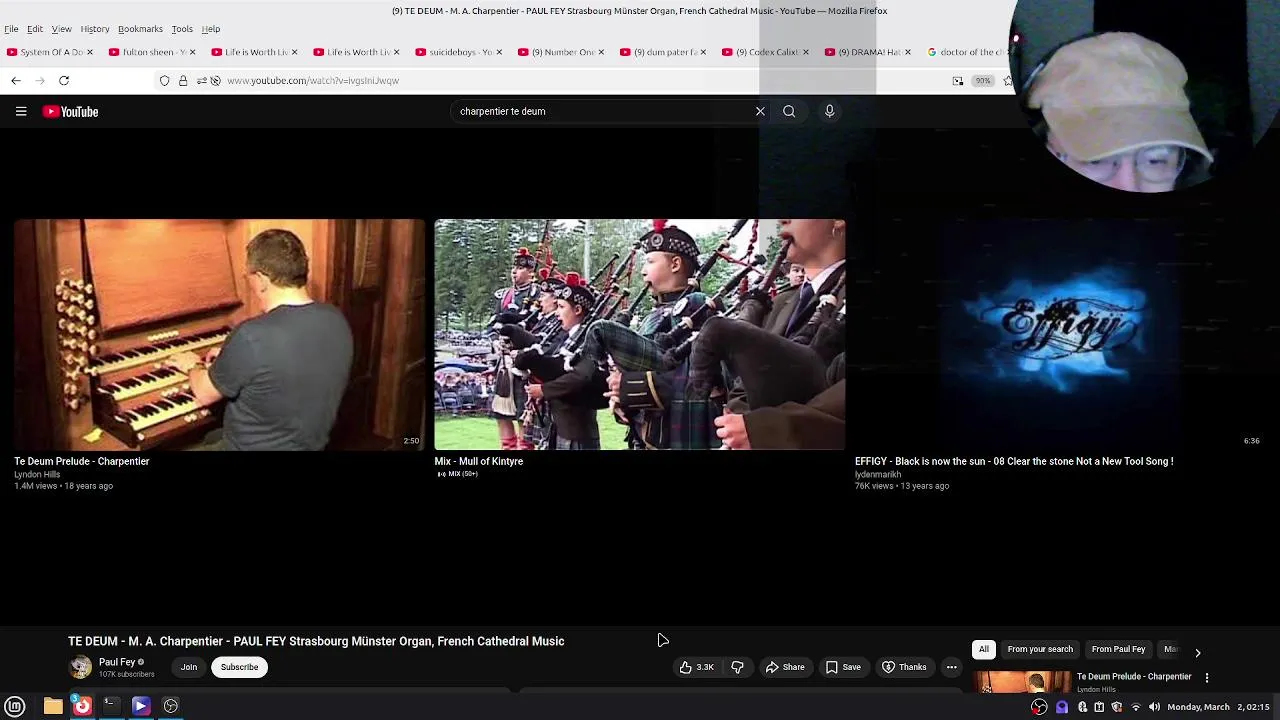Select the All filter chip
Image resolution: width=1280 pixels, height=720 pixels.
coord(984,649)
